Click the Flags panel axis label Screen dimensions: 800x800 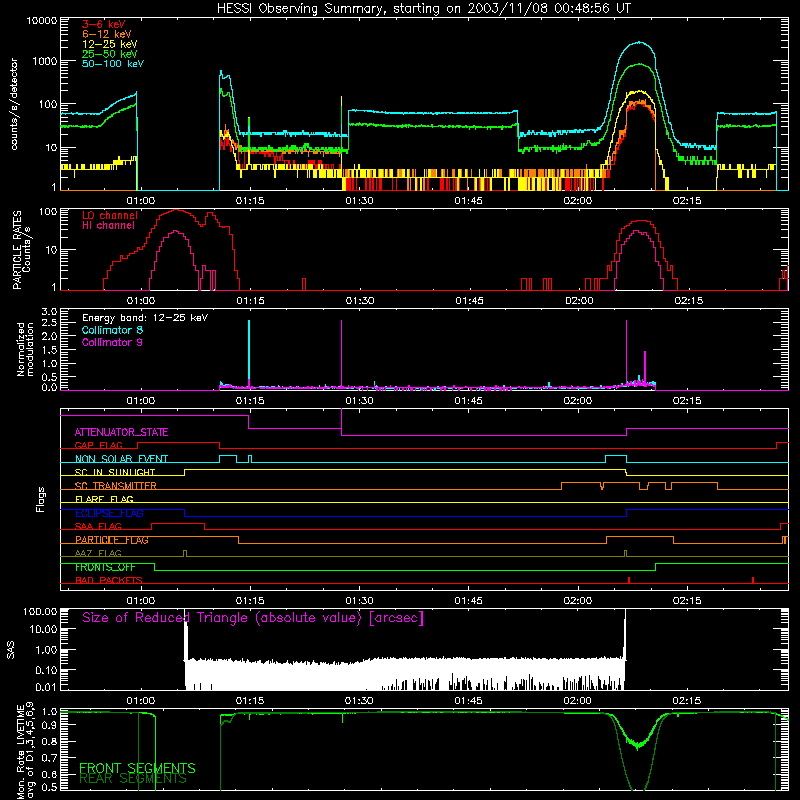(x=41, y=499)
